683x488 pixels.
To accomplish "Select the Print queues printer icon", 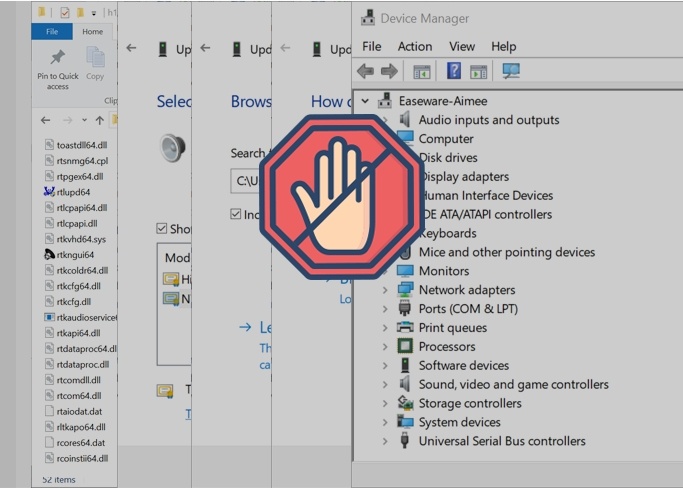I will click(405, 328).
